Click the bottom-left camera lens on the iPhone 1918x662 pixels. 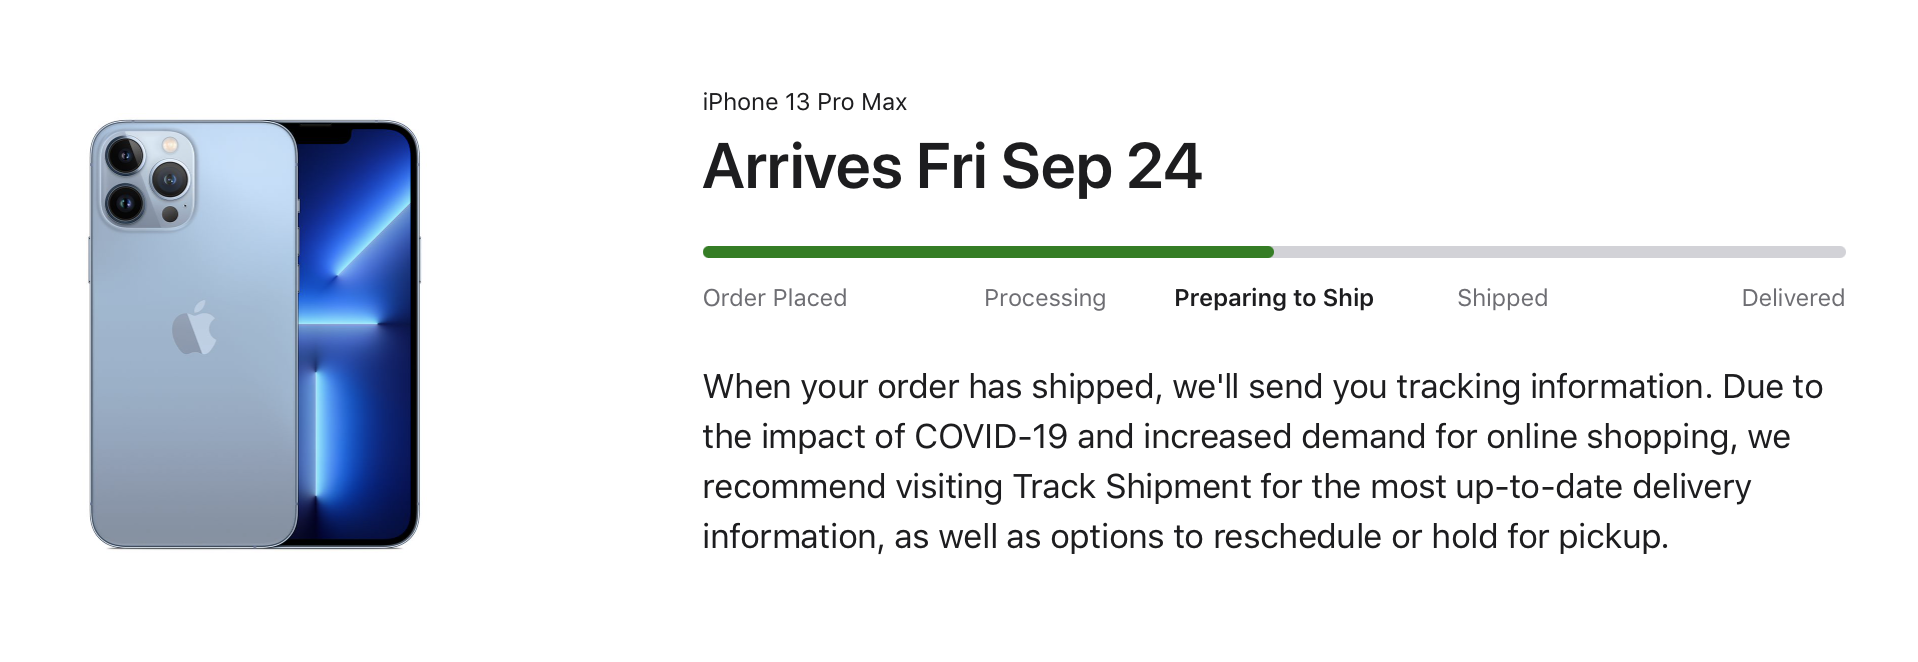pyautogui.click(x=126, y=203)
